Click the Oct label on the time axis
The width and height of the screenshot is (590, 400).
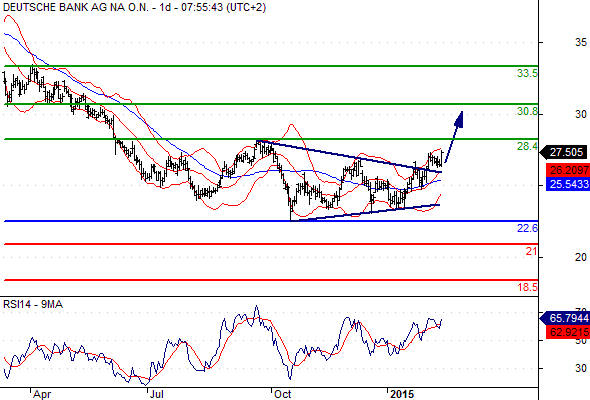click(x=283, y=394)
